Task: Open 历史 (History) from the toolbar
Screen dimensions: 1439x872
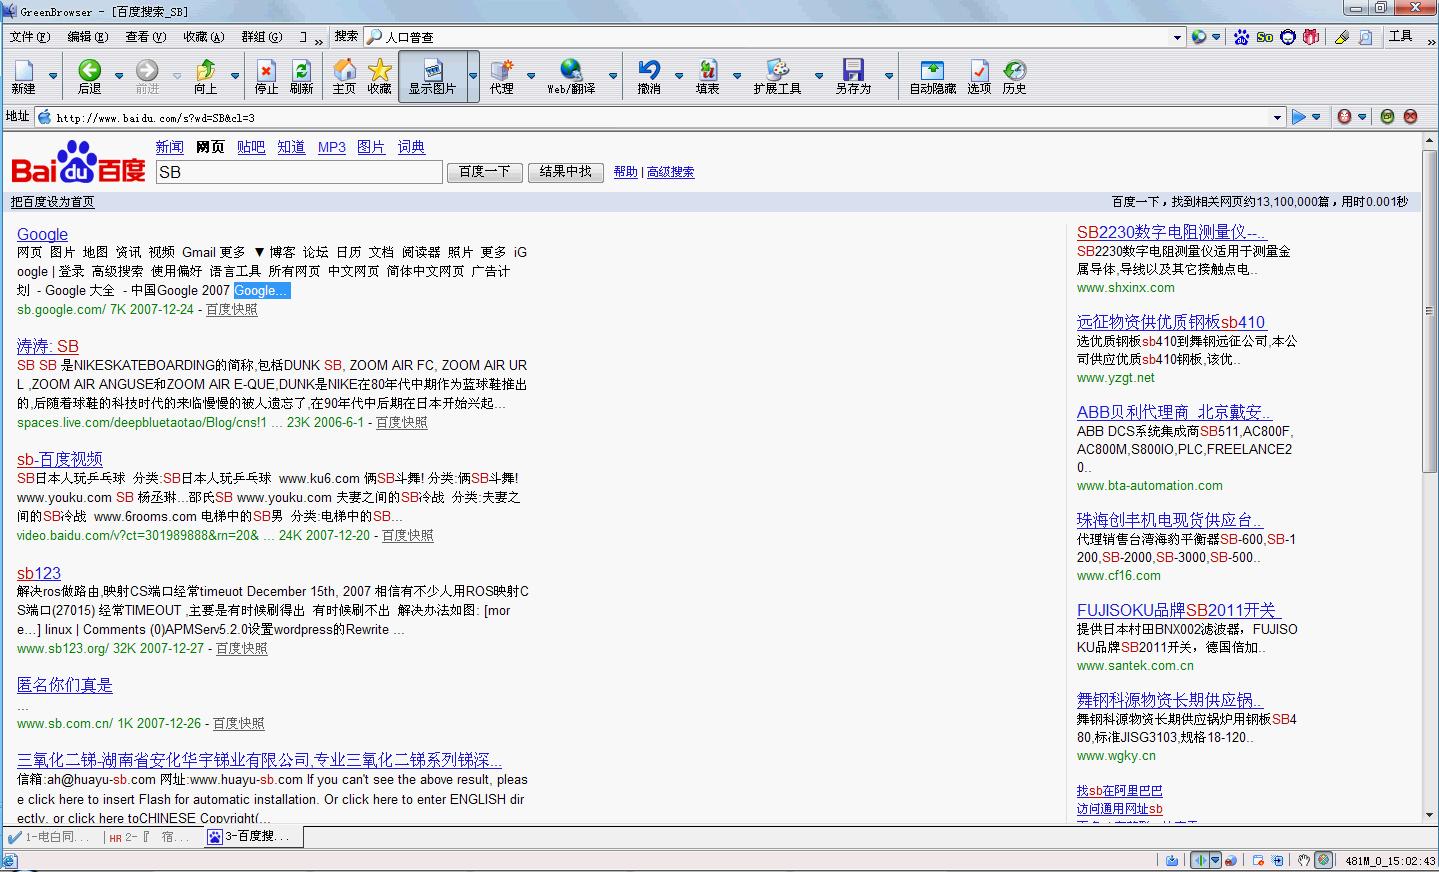Action: (1014, 76)
